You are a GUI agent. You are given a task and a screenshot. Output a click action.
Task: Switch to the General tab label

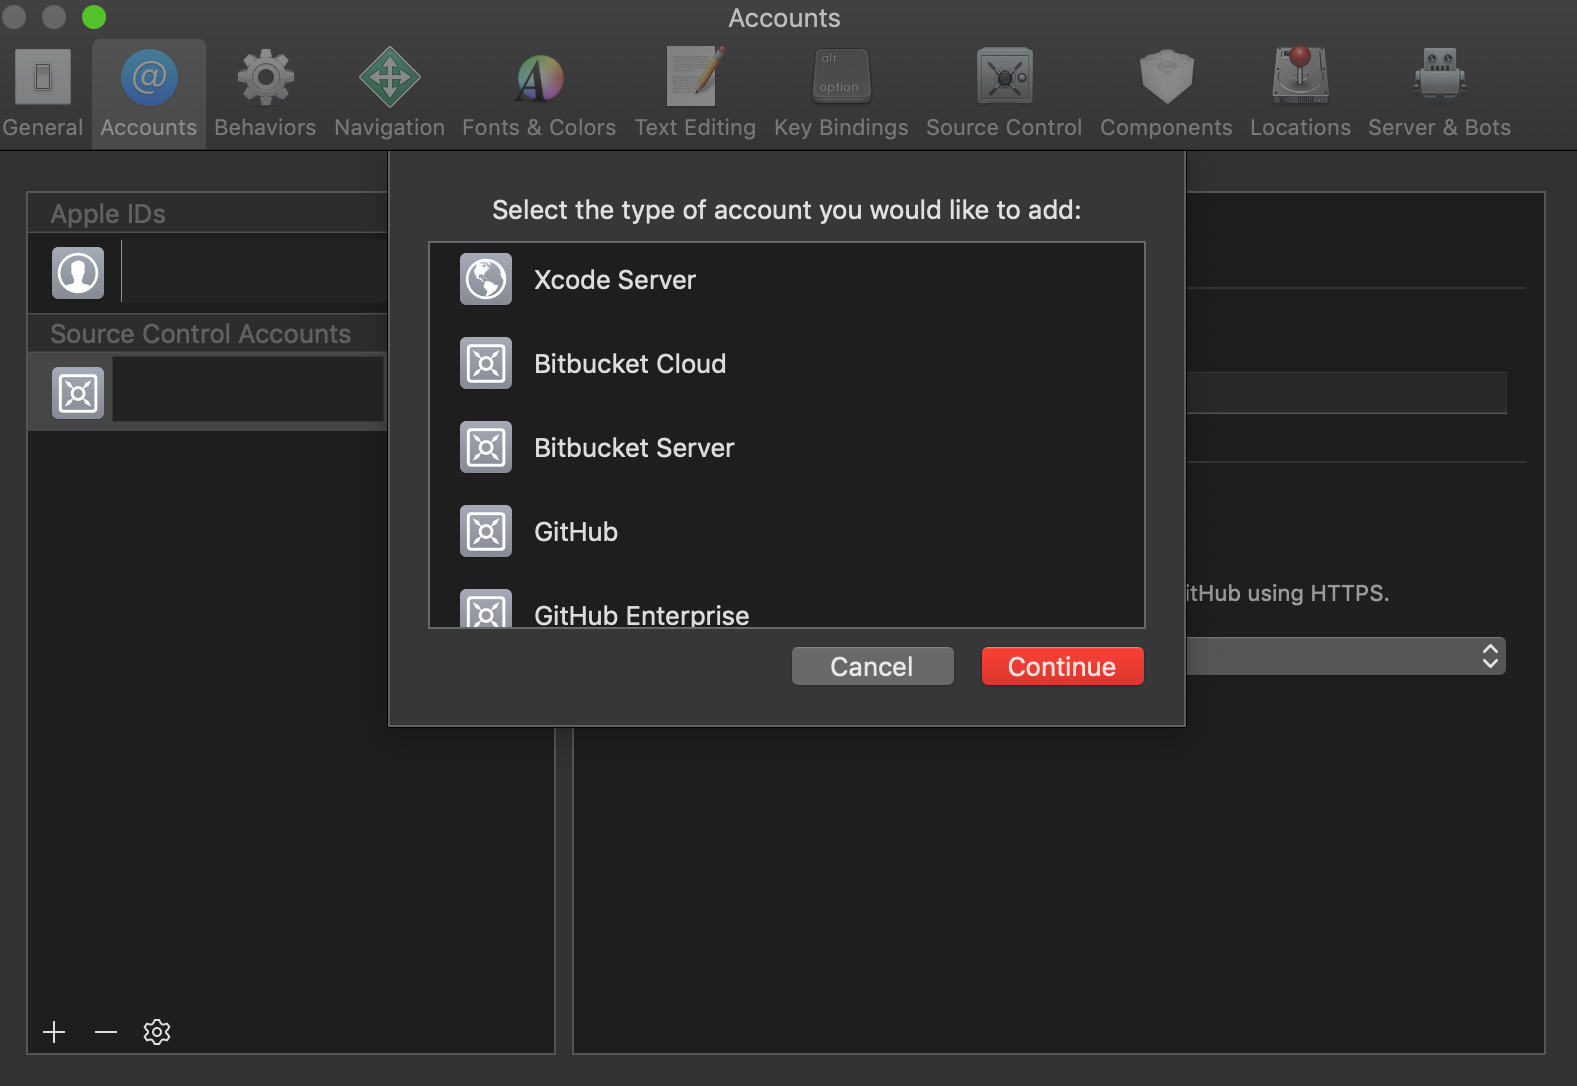(x=43, y=128)
